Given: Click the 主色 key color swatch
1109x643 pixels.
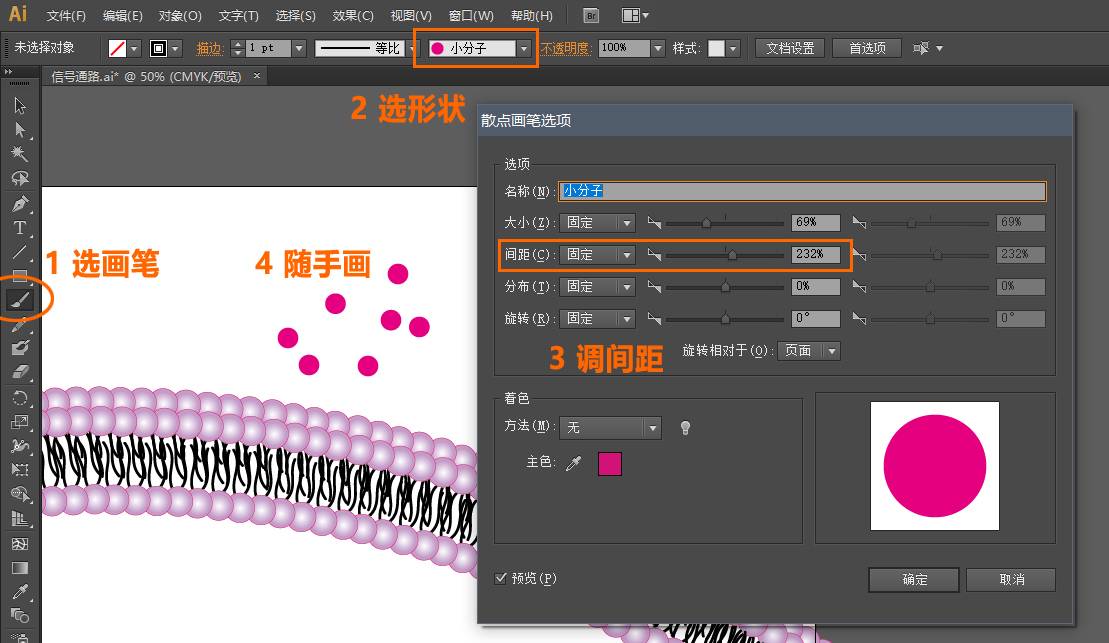Looking at the screenshot, I should [610, 464].
